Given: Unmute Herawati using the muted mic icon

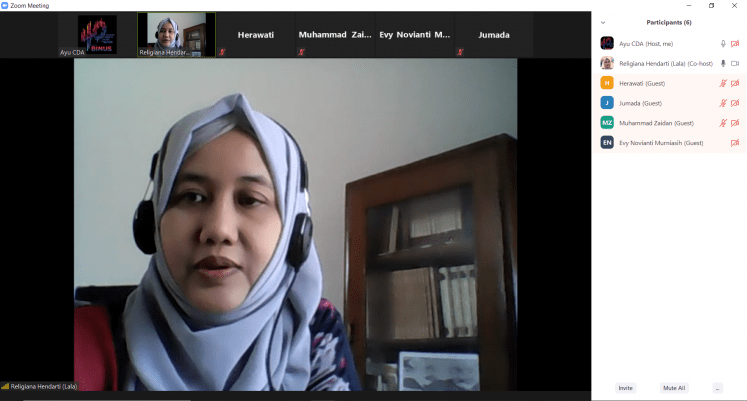Looking at the screenshot, I should click(723, 83).
